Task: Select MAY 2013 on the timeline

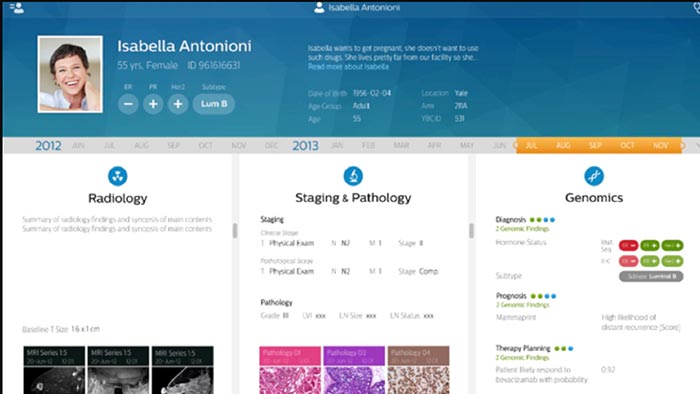Action: click(x=467, y=146)
